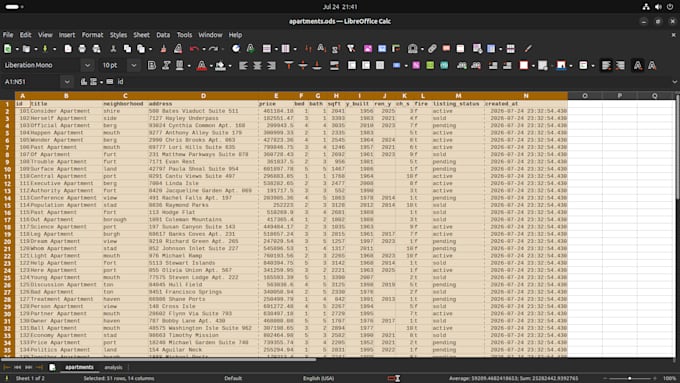The height and width of the screenshot is (383, 680).
Task: Expand the formula bar
Action: [674, 82]
